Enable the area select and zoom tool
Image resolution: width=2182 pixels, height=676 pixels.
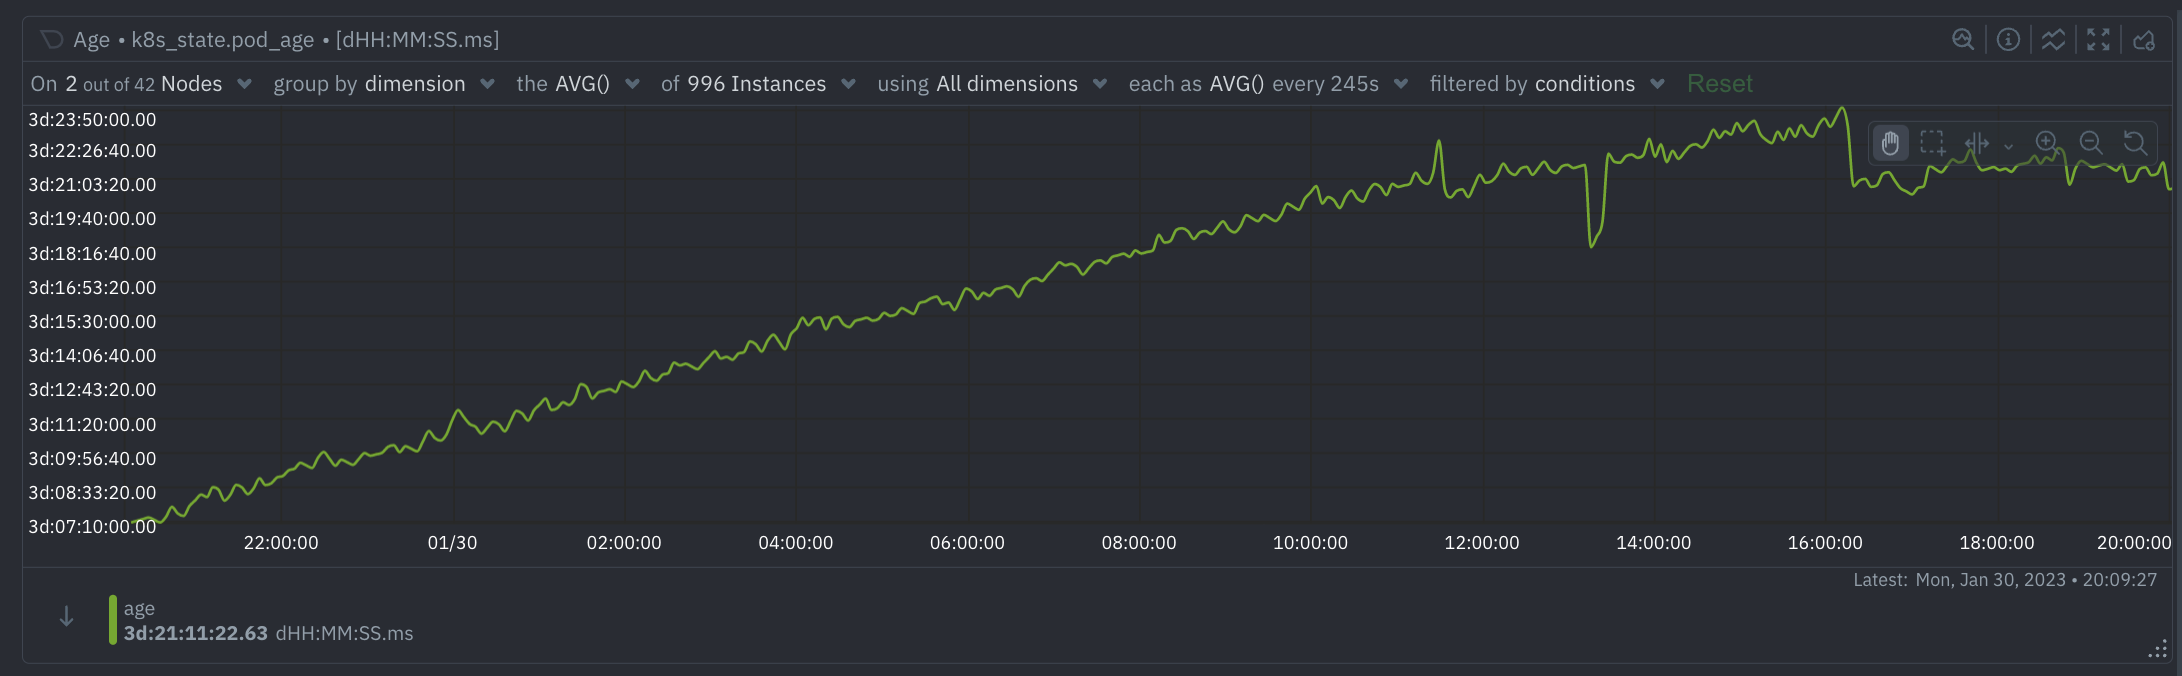tap(1933, 143)
